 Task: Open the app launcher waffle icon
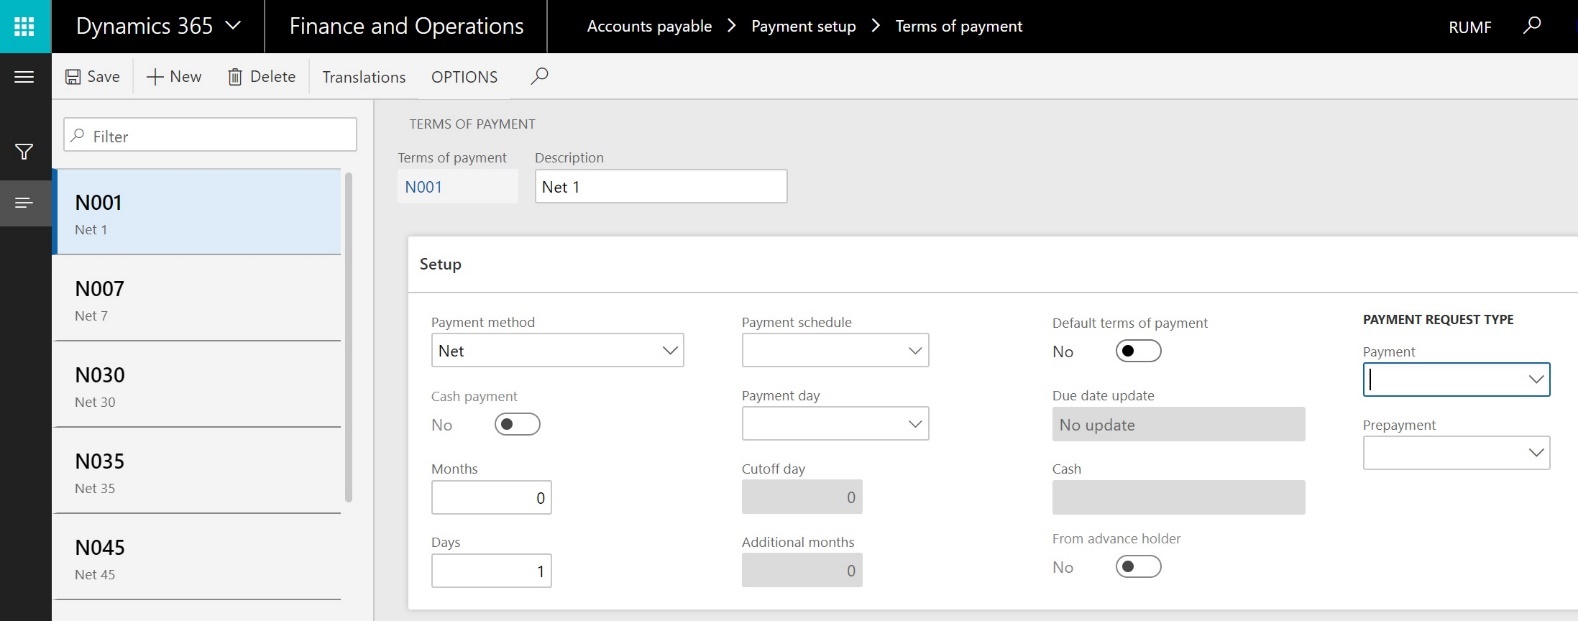[25, 26]
